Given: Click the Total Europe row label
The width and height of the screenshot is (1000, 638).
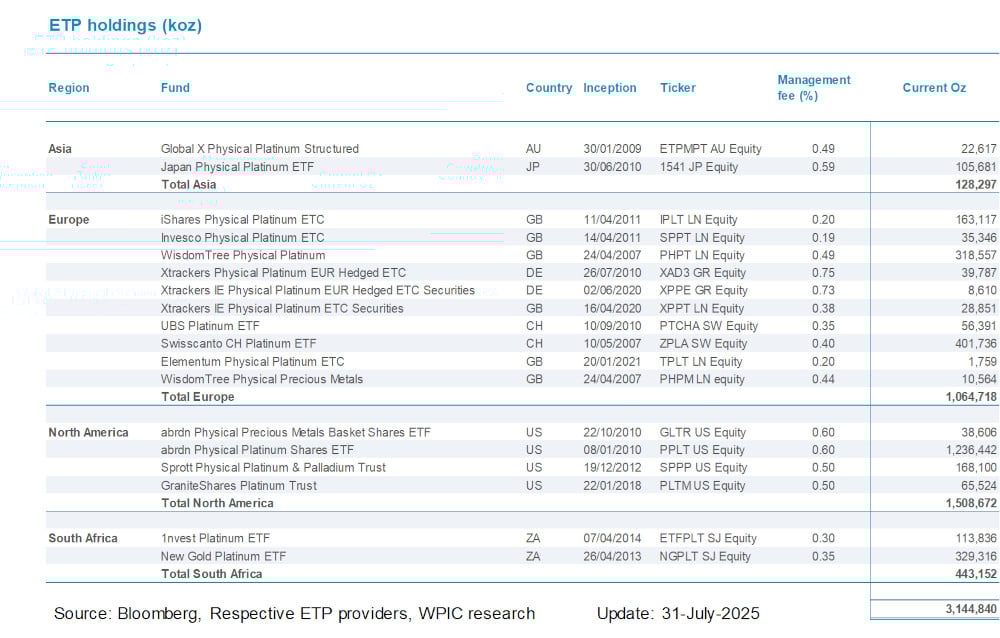Looking at the screenshot, I should [198, 397].
